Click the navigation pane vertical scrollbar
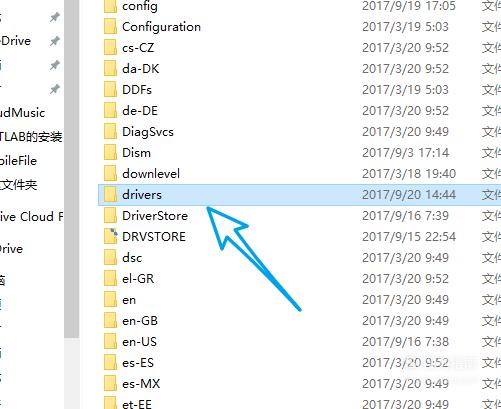Image resolution: width=501 pixels, height=409 pixels. 71,169
